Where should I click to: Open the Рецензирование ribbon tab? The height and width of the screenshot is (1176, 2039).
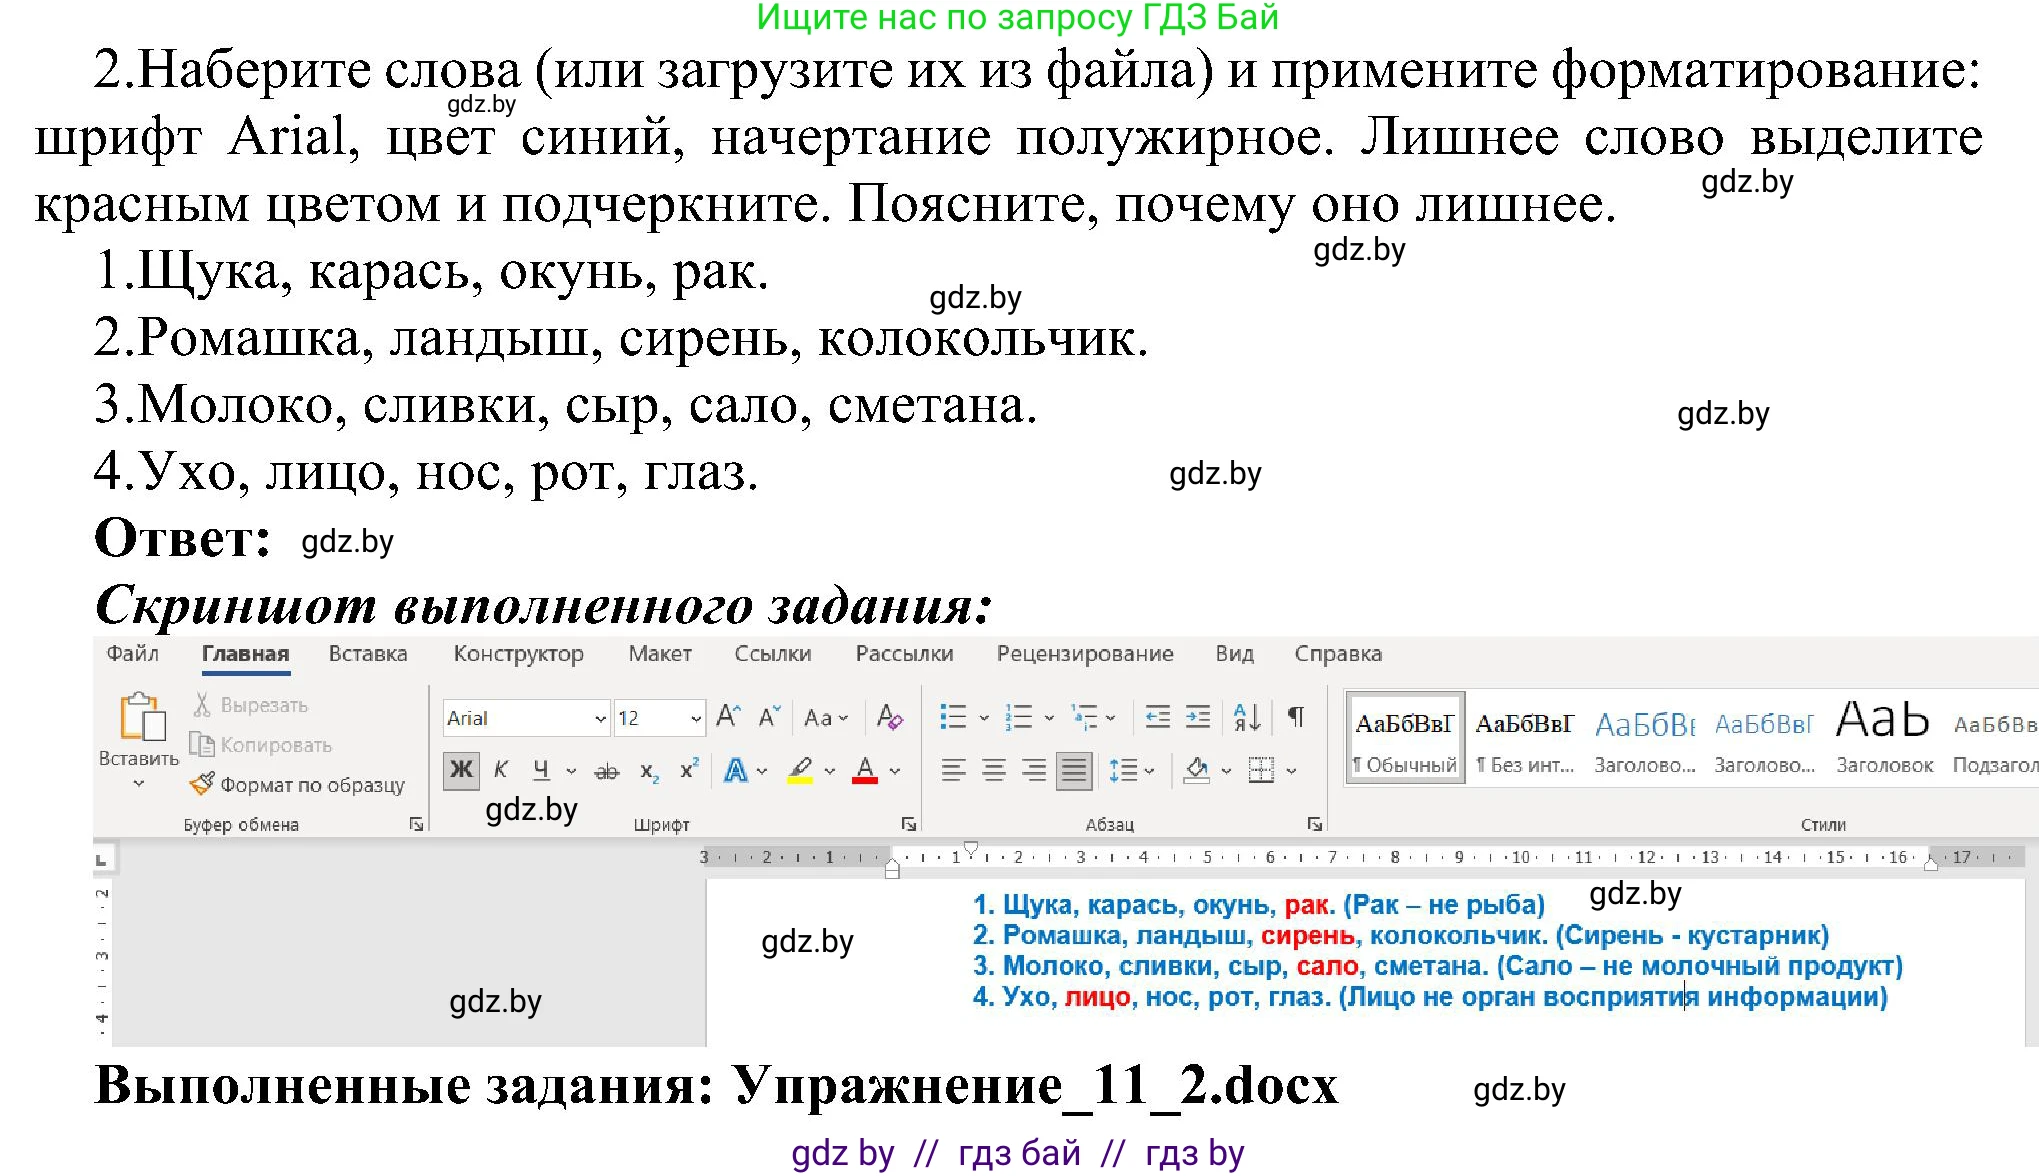coord(1085,653)
